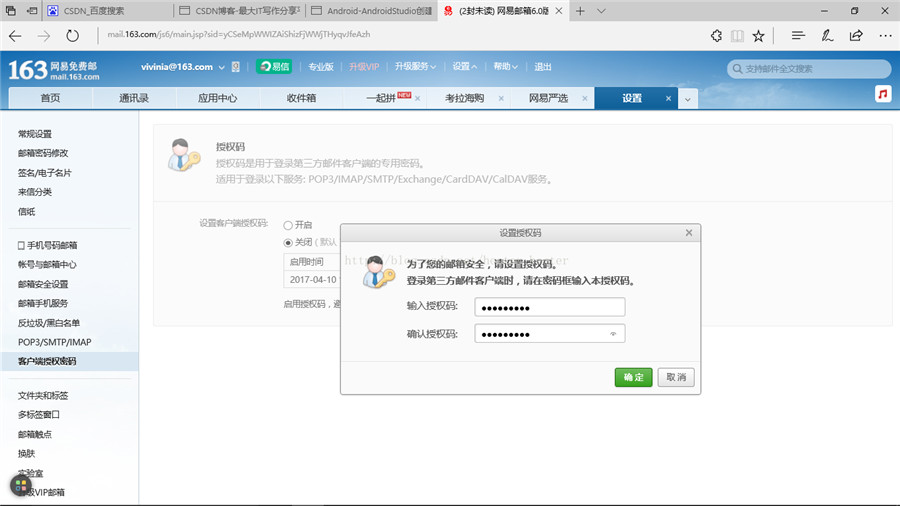Close the 一起拼 tab

pos(417,99)
